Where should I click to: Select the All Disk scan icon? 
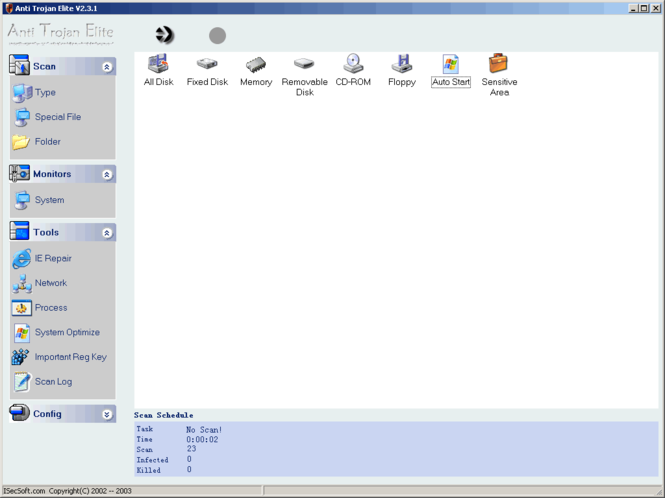click(x=158, y=64)
